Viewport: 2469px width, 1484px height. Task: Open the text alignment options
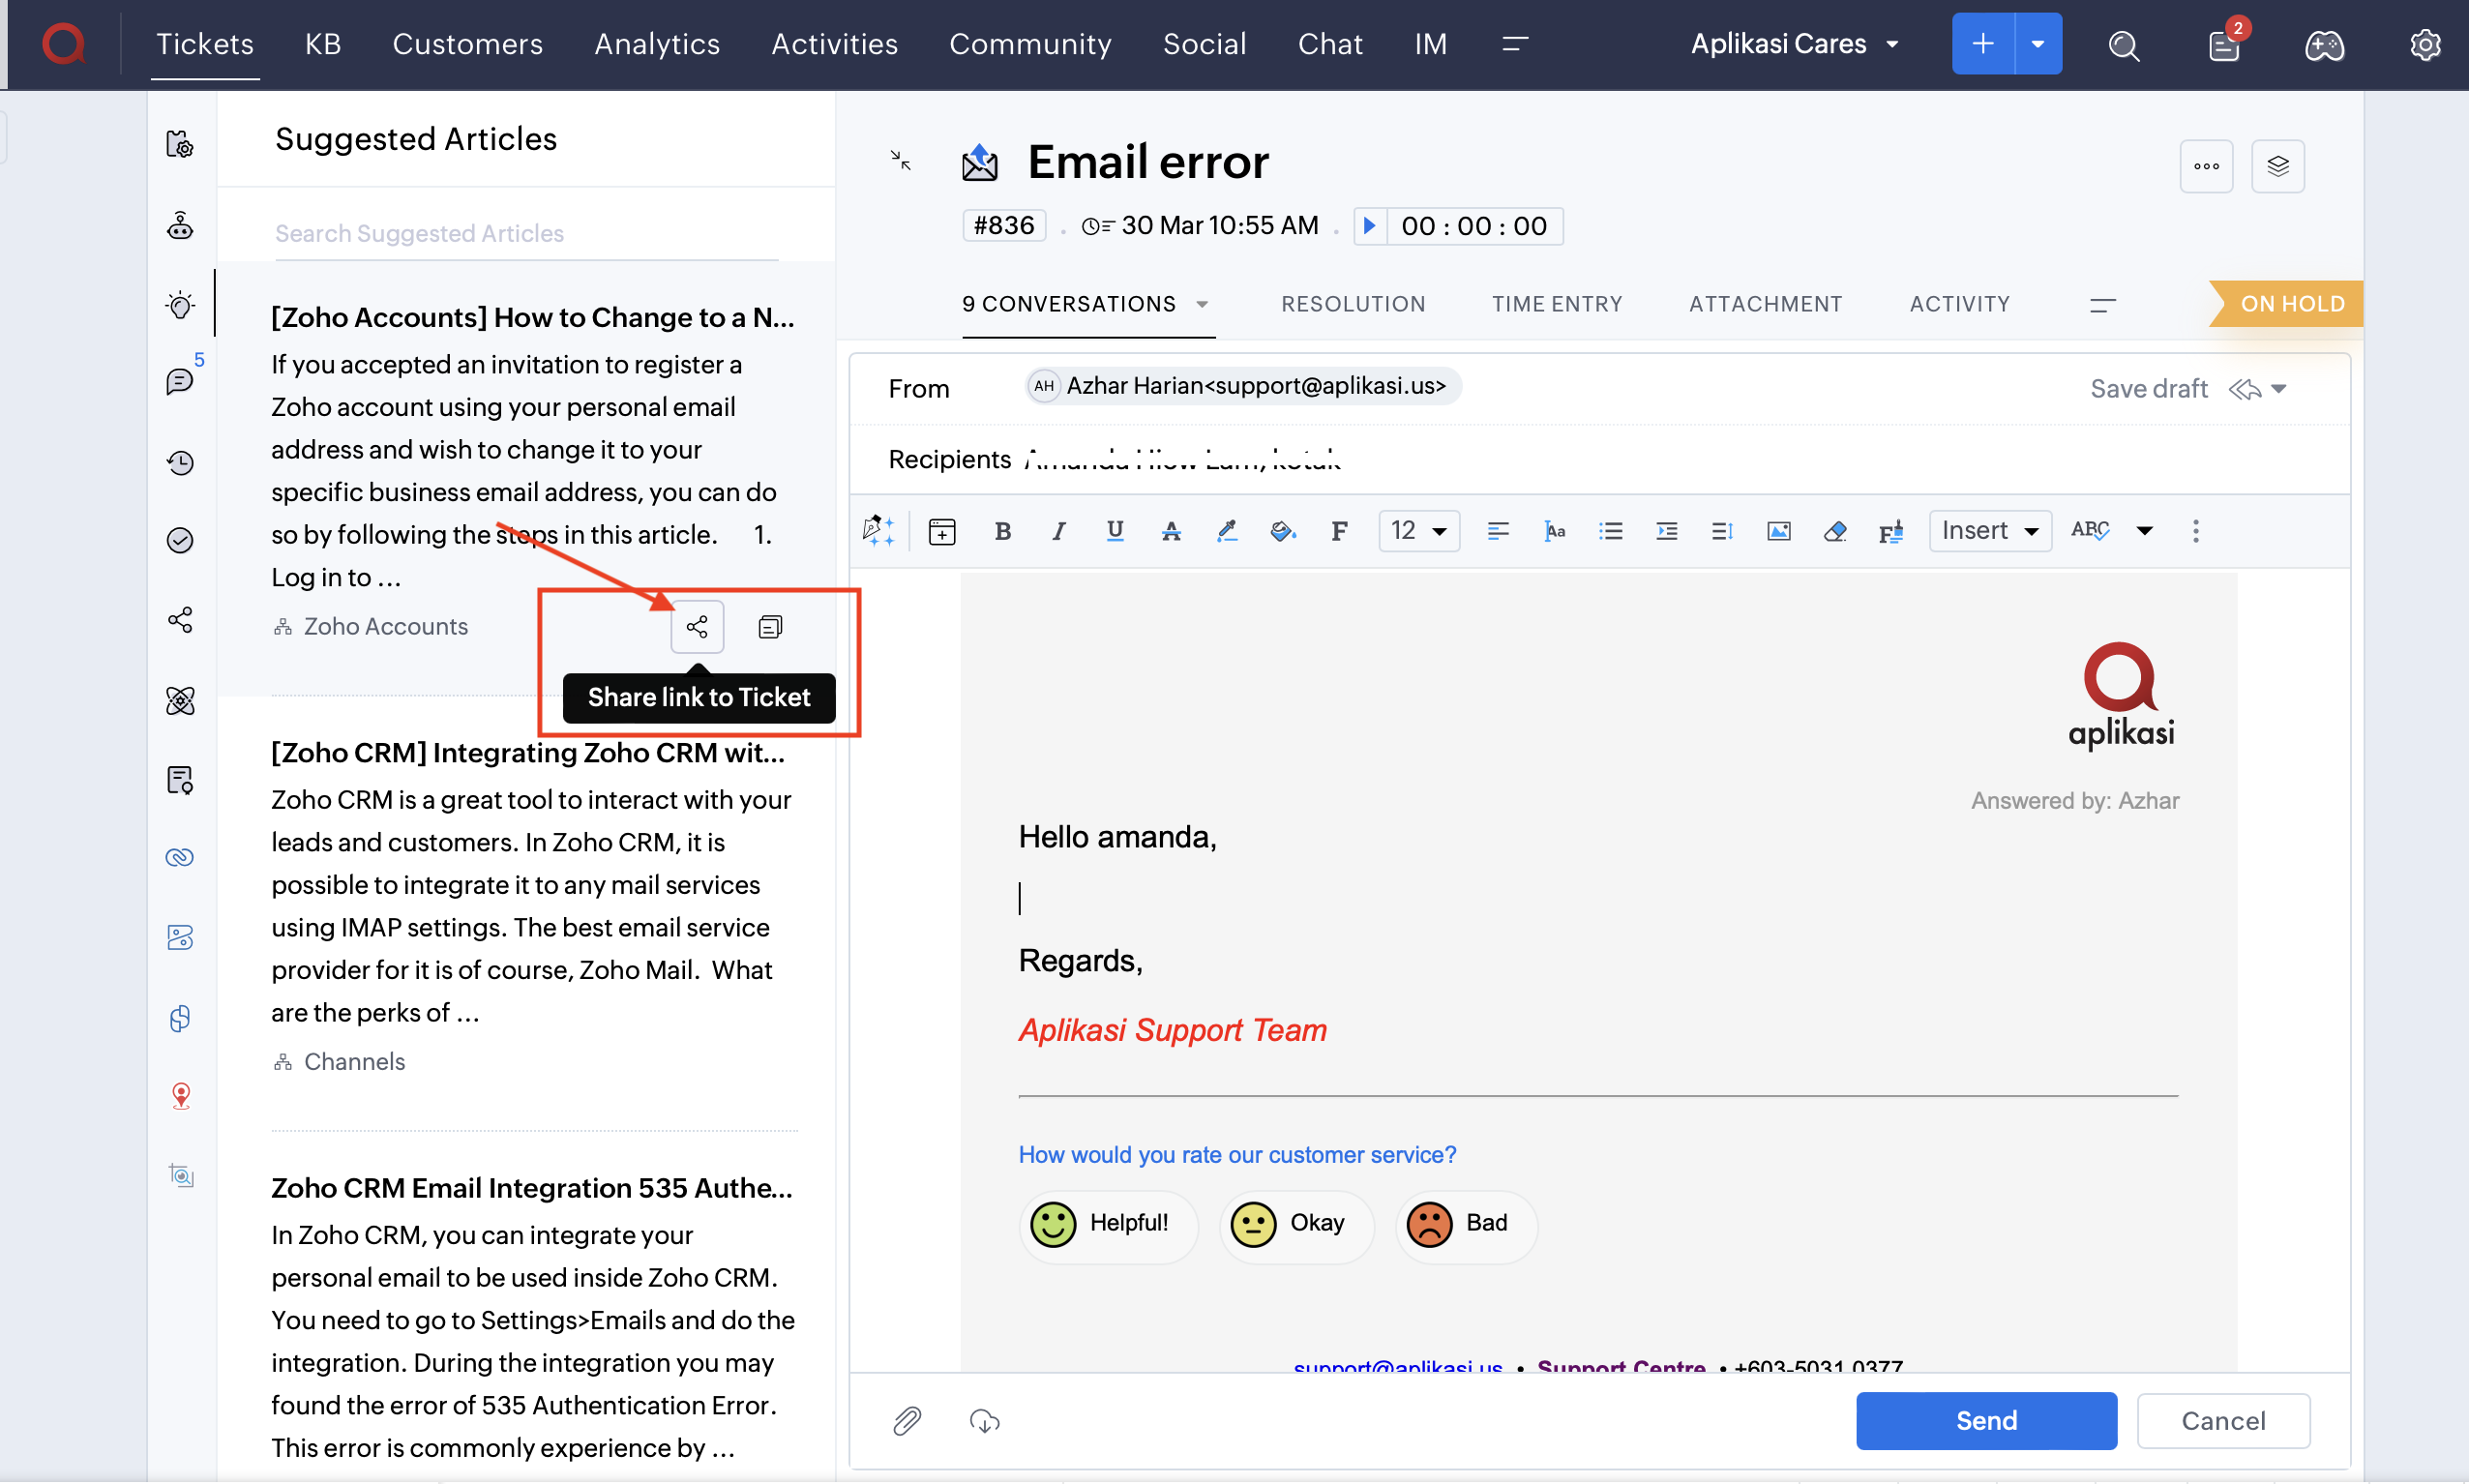[1497, 531]
